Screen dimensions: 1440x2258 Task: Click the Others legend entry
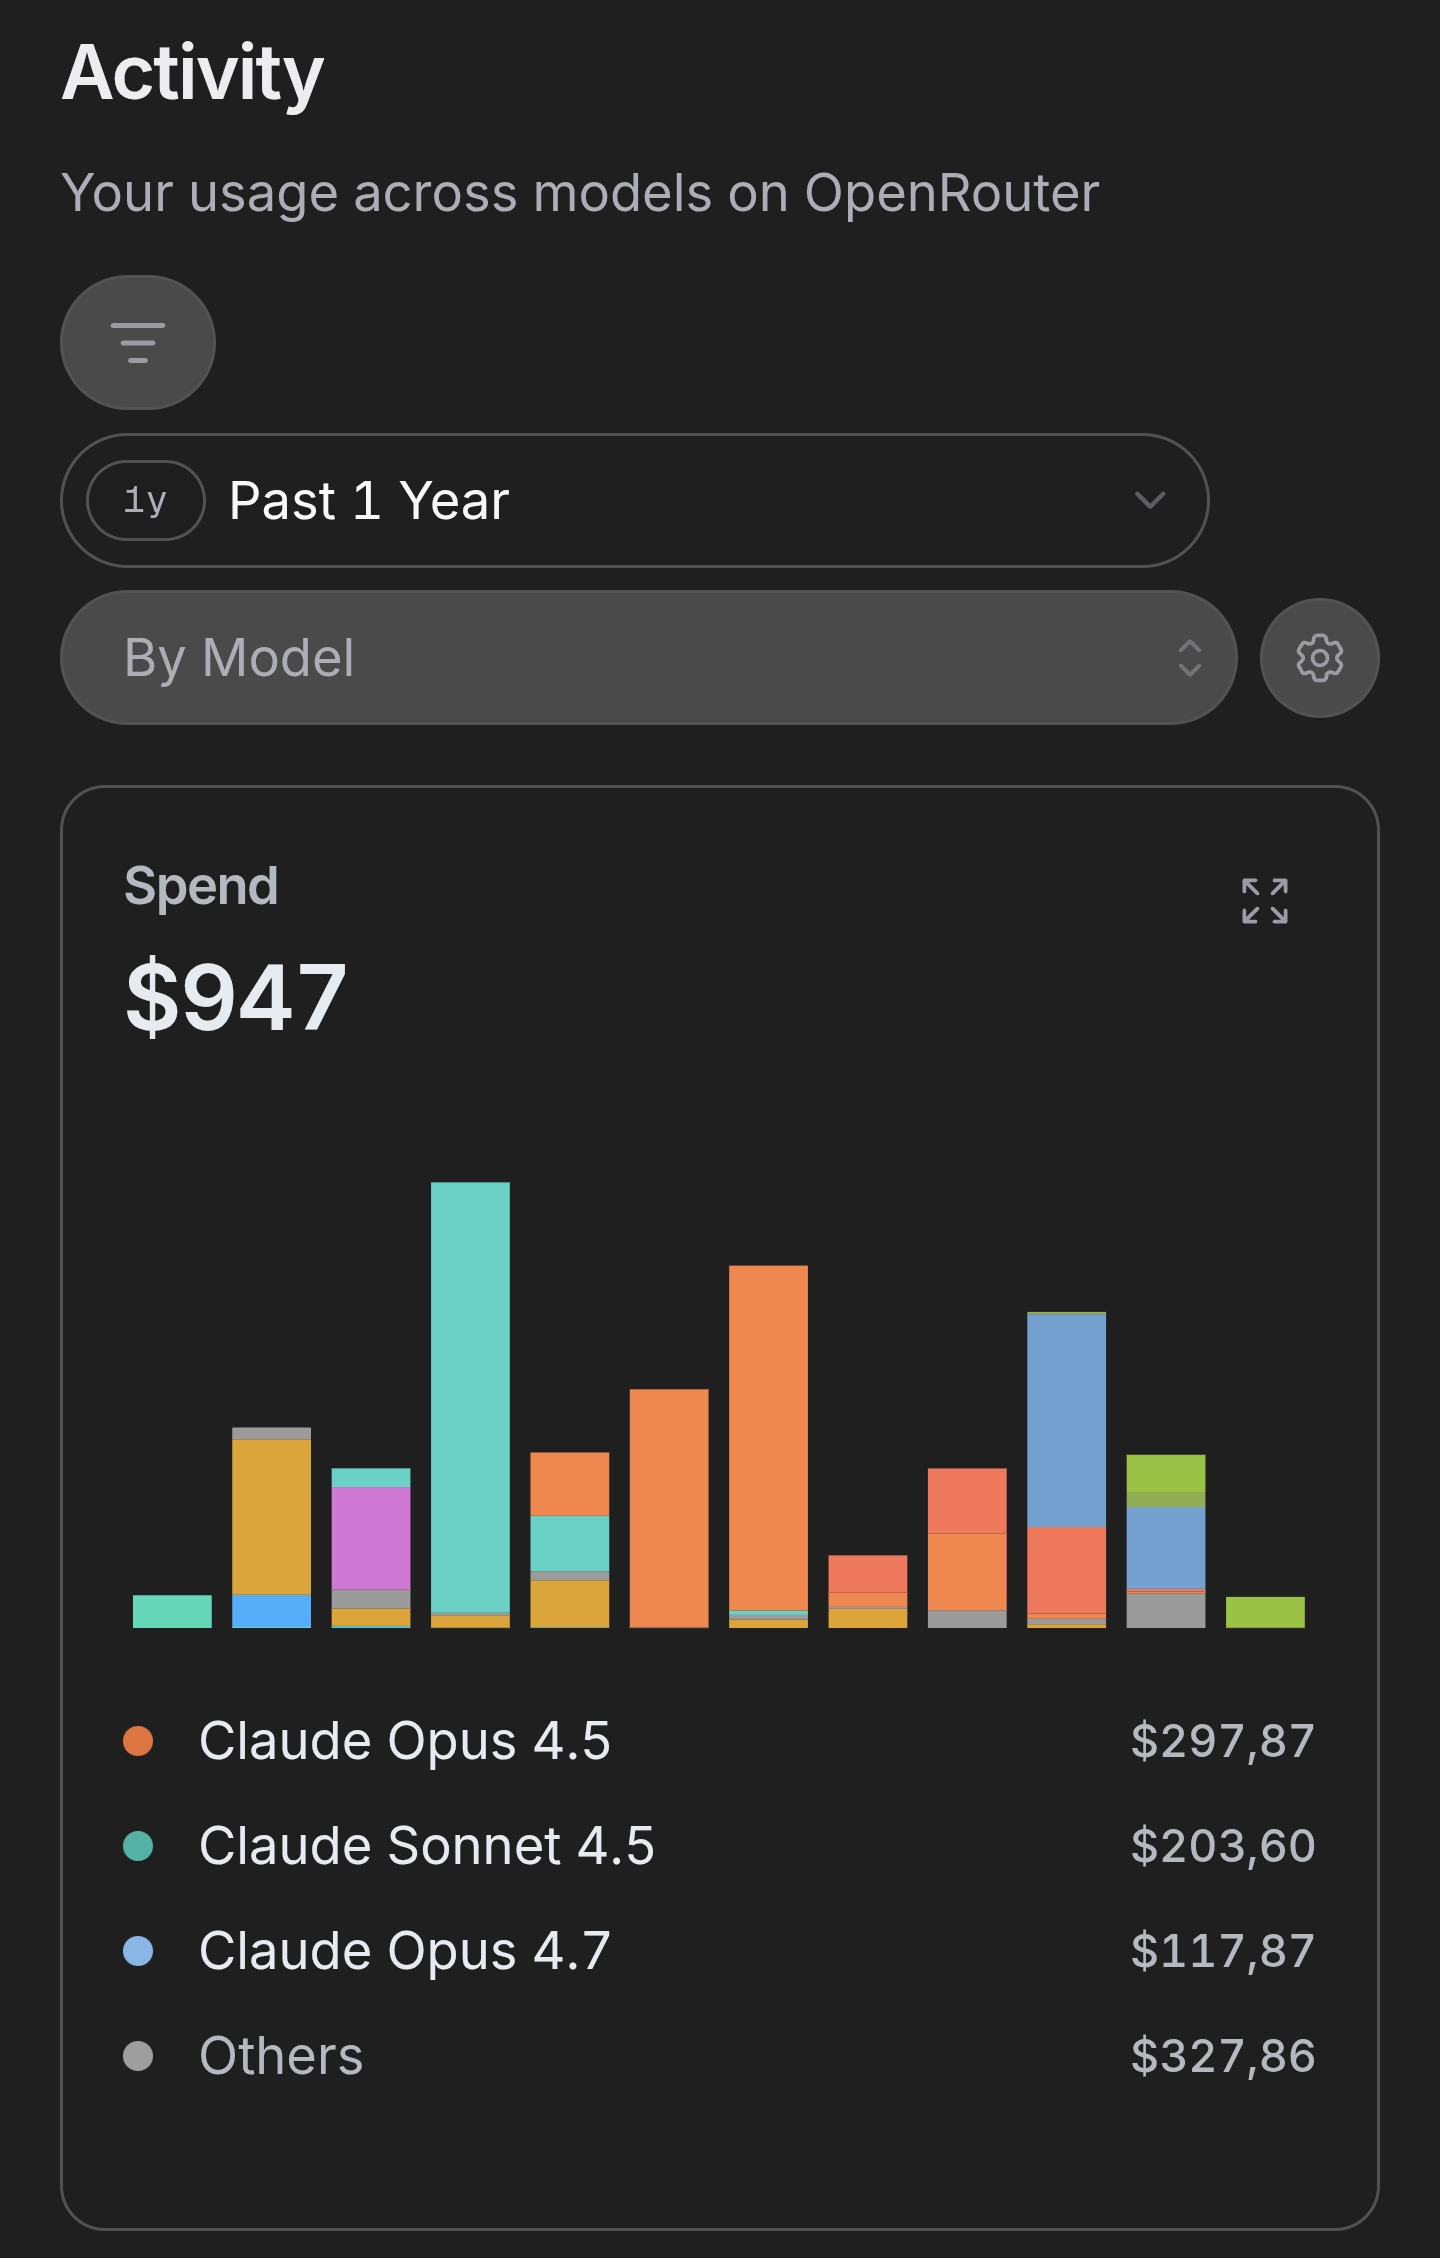(x=719, y=2056)
